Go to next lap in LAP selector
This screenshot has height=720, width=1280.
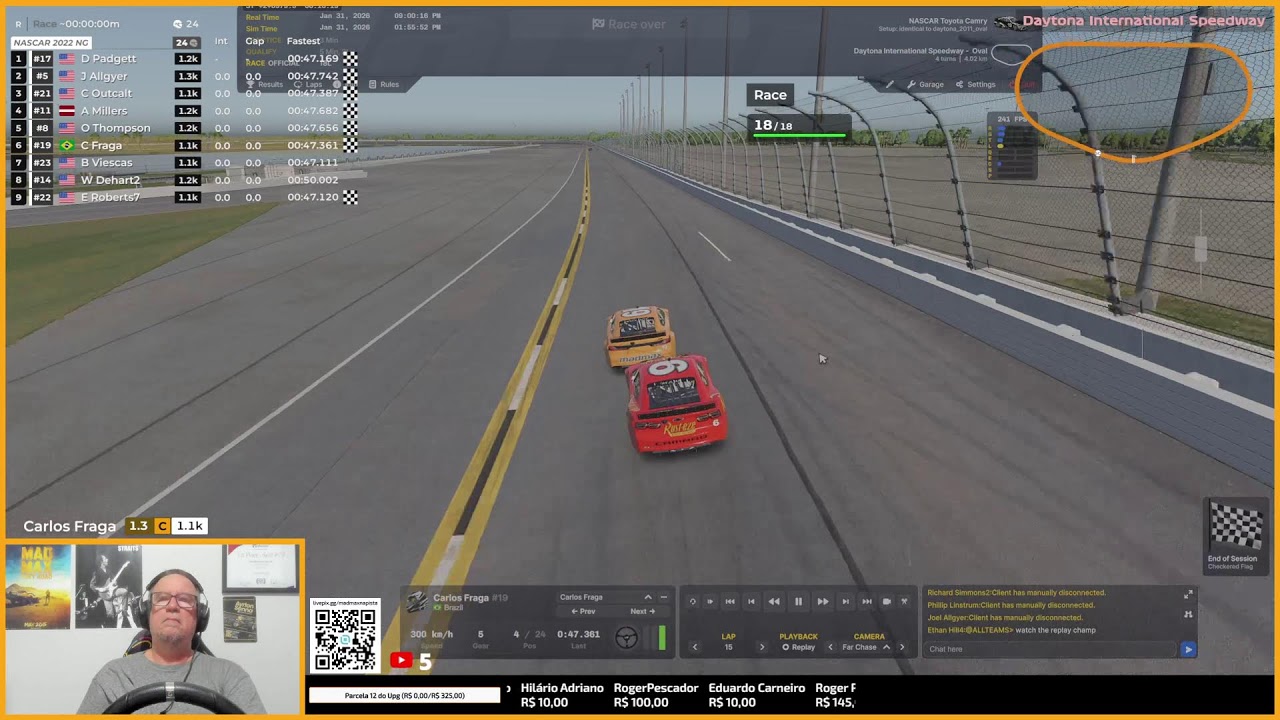(x=761, y=647)
